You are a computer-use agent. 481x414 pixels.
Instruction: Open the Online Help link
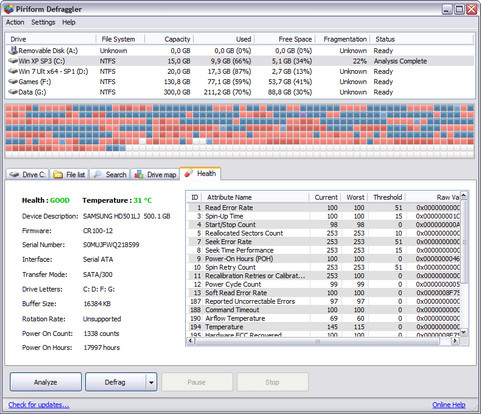pos(449,405)
